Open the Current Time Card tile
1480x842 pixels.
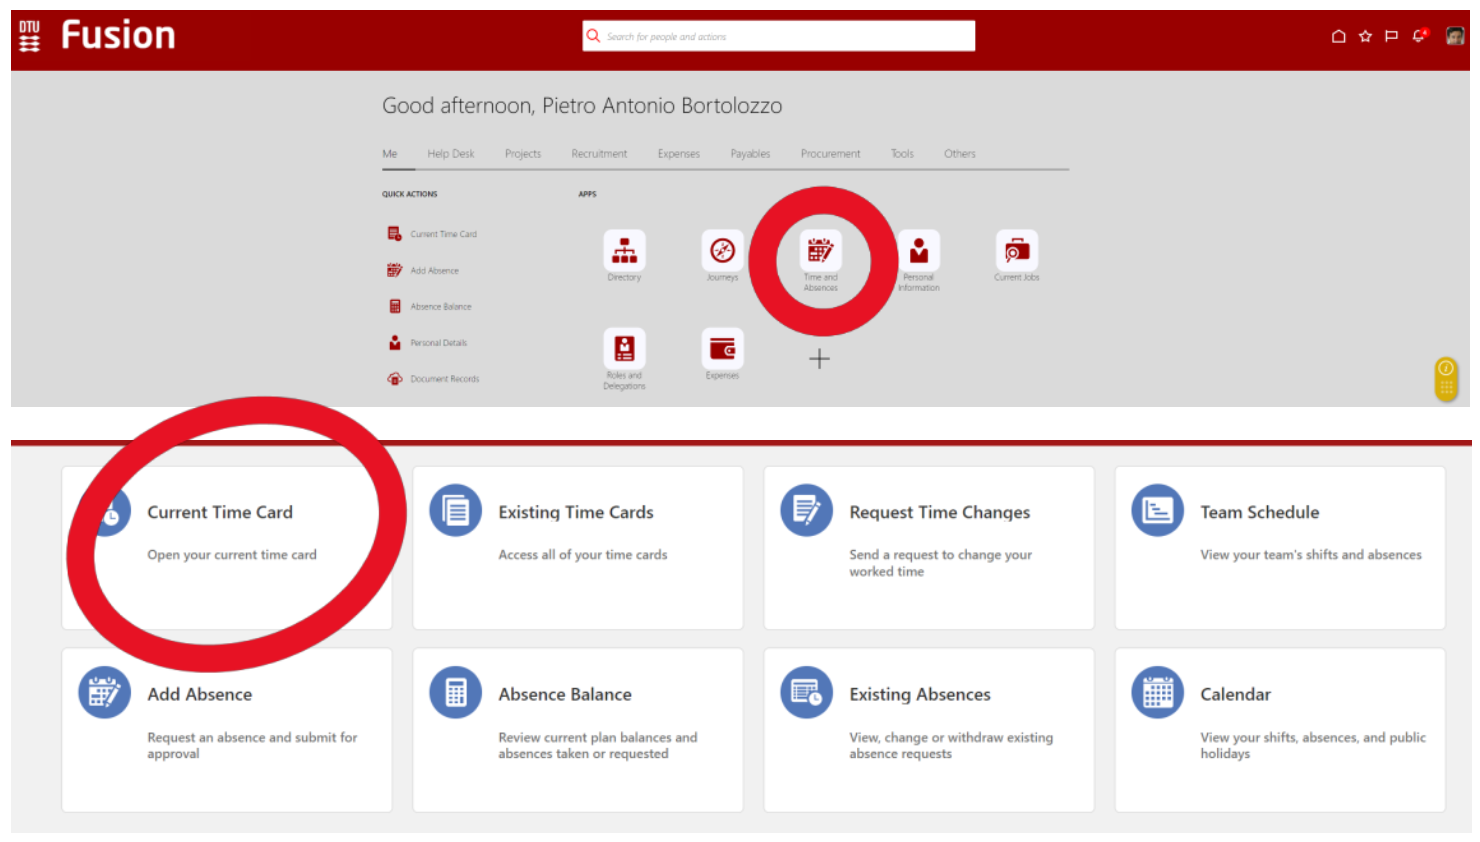(227, 548)
